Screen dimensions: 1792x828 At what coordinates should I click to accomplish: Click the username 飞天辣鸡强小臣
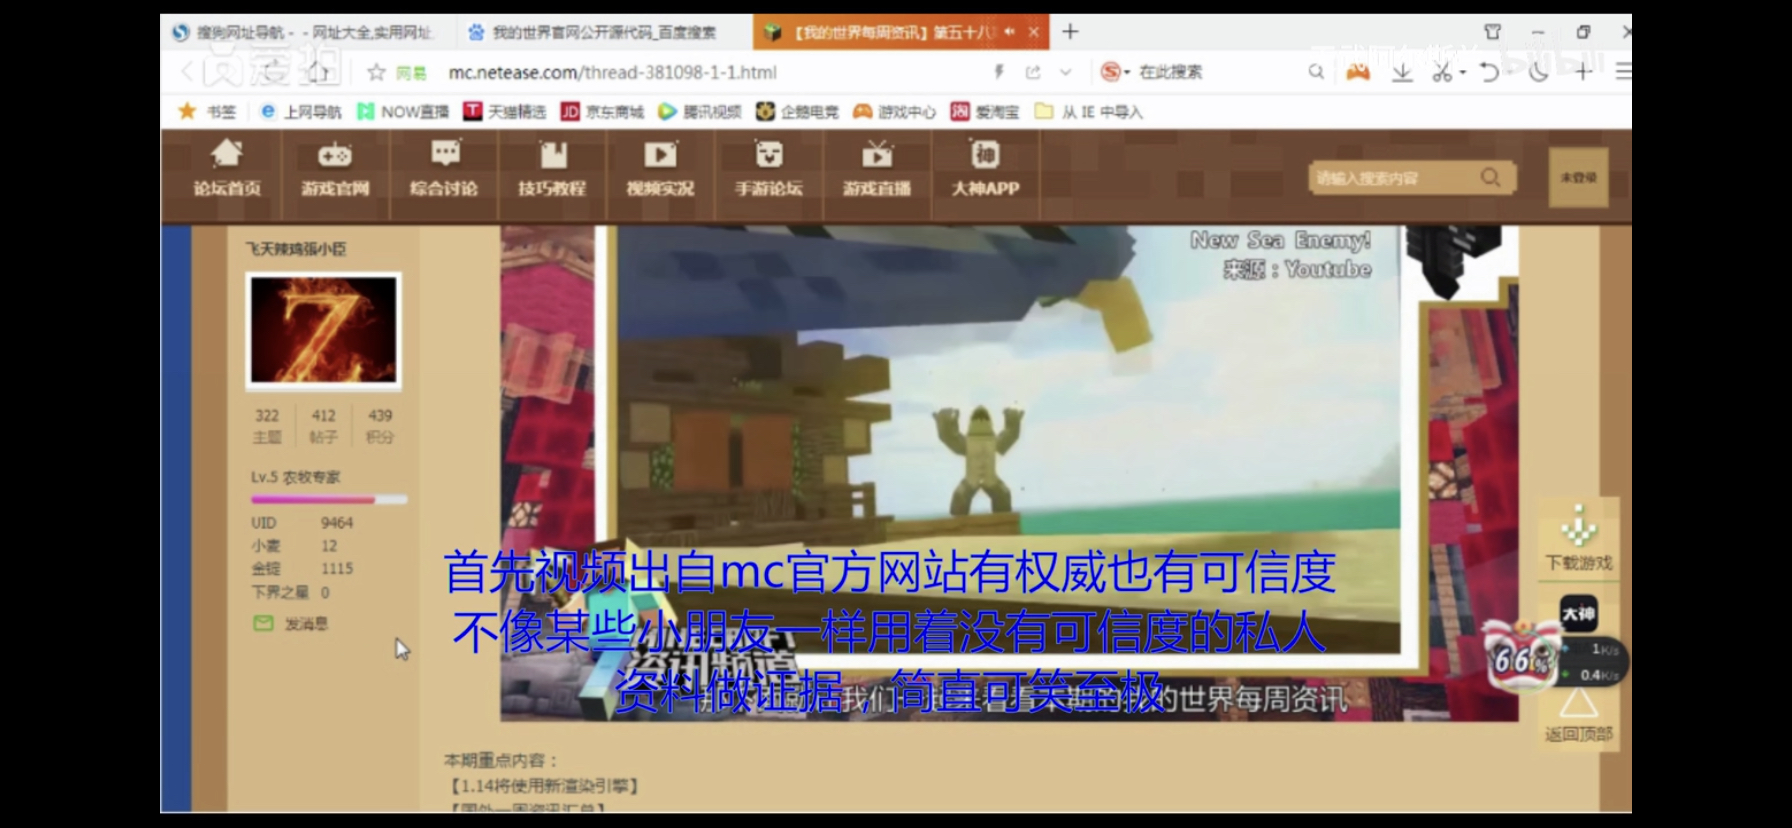[296, 248]
